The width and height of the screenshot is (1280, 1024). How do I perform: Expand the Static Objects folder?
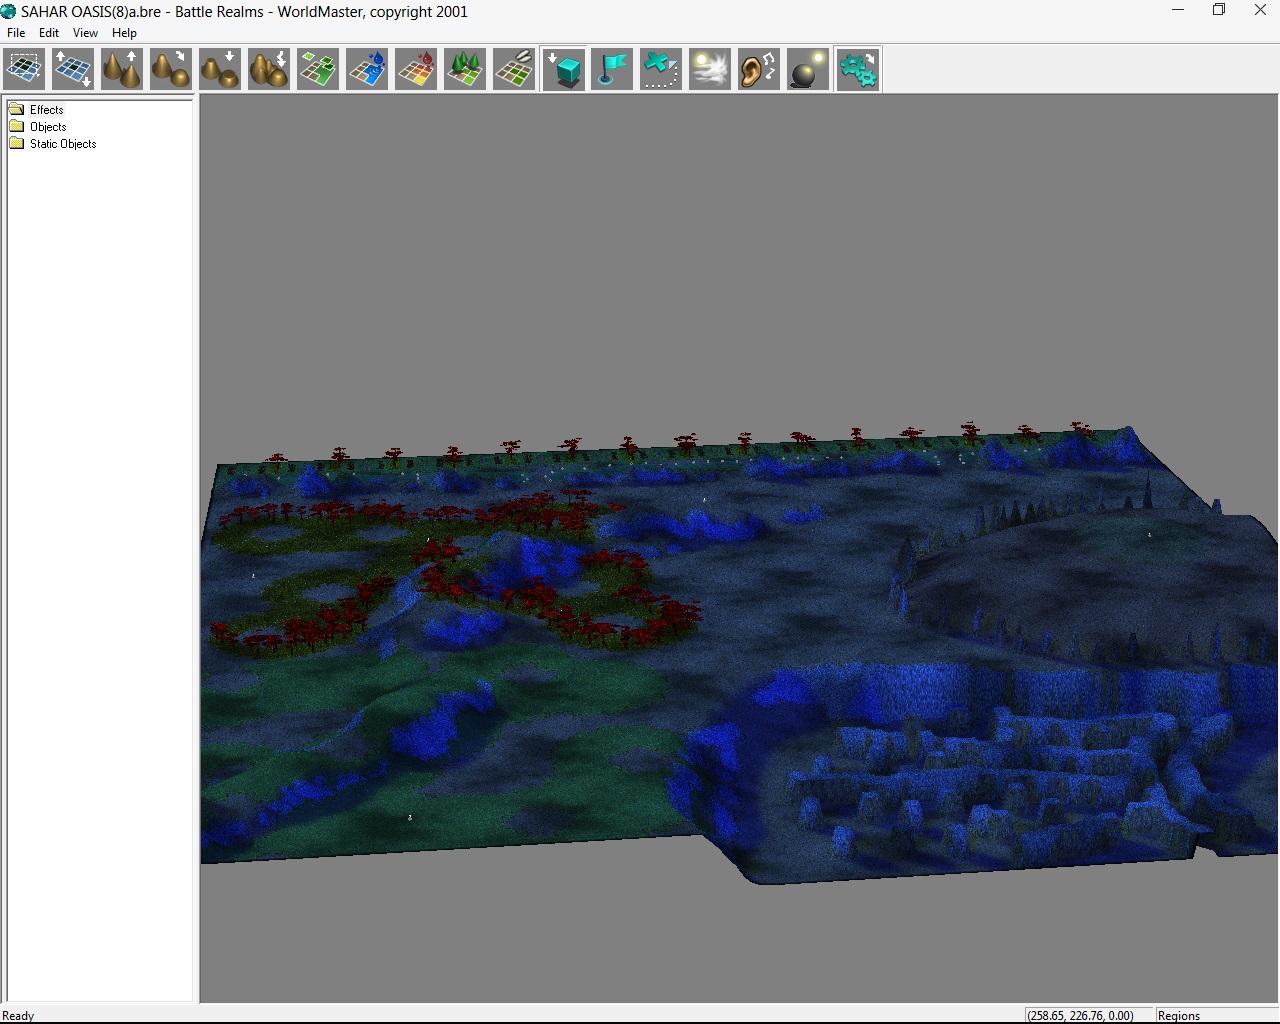[x=53, y=144]
